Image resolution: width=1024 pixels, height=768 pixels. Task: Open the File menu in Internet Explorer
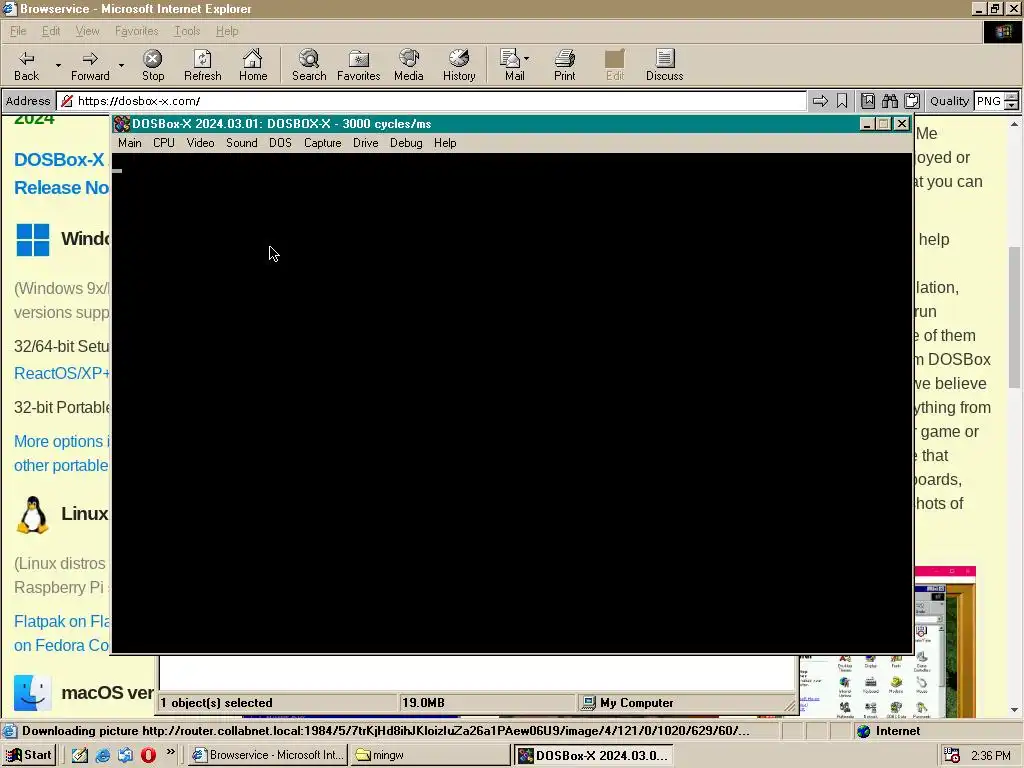18,31
